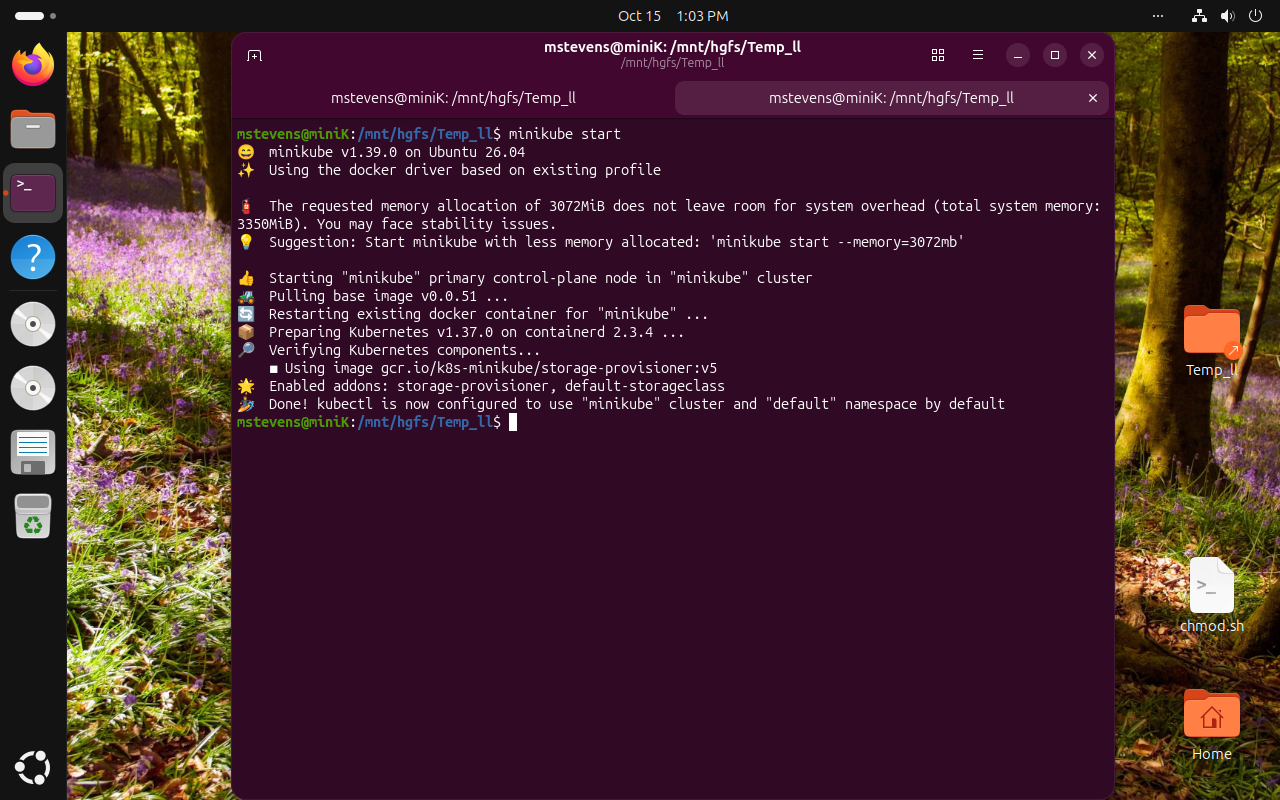
Task: Open the volume speaker icon
Action: tap(1228, 16)
